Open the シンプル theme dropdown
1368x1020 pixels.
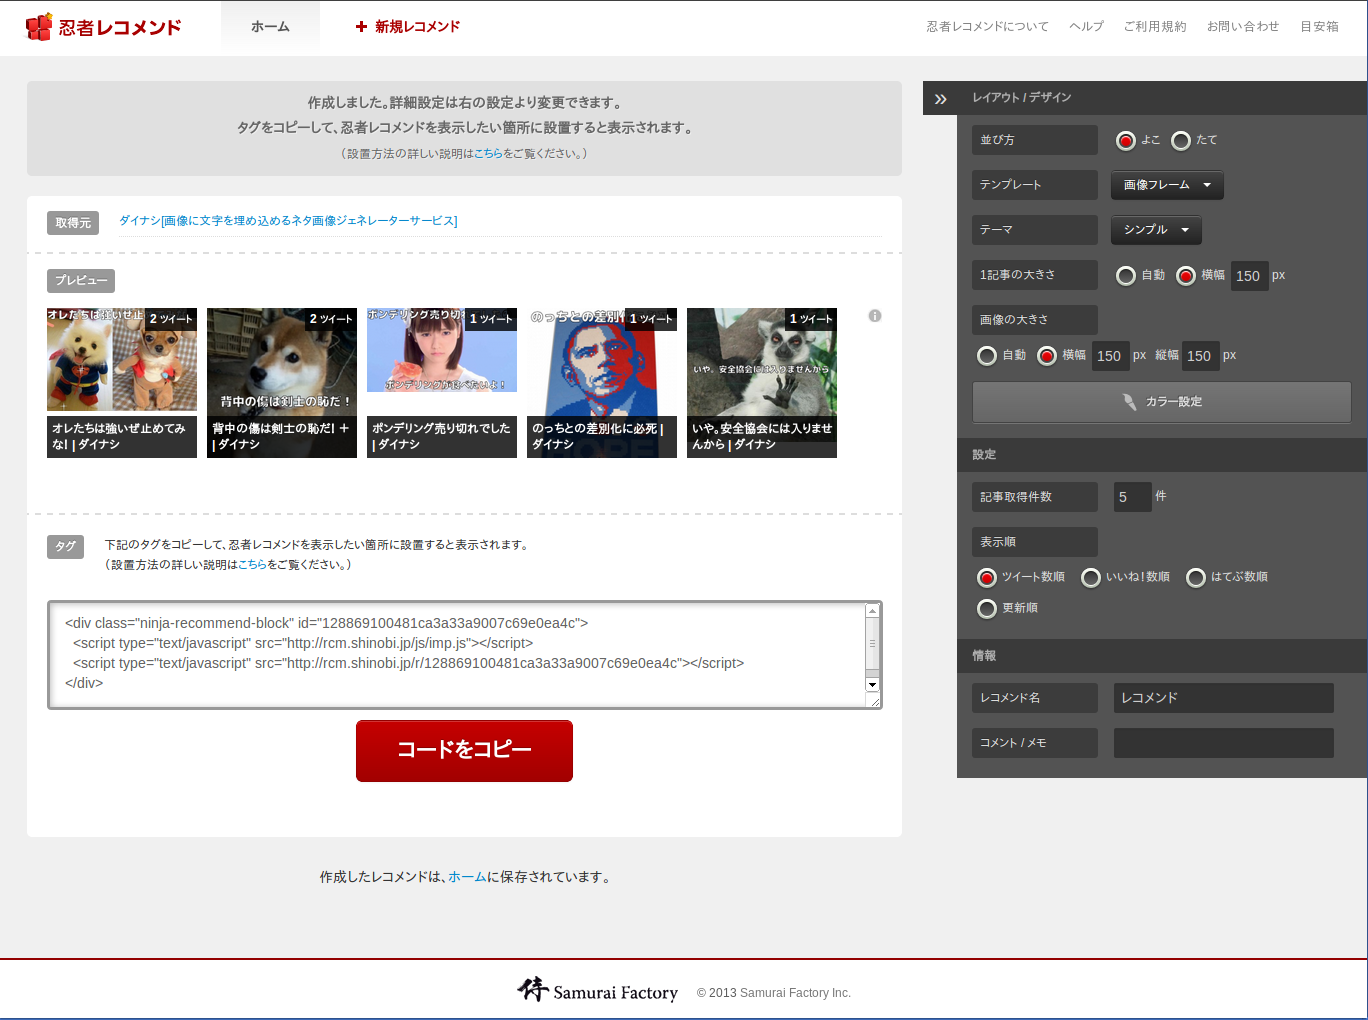1156,230
